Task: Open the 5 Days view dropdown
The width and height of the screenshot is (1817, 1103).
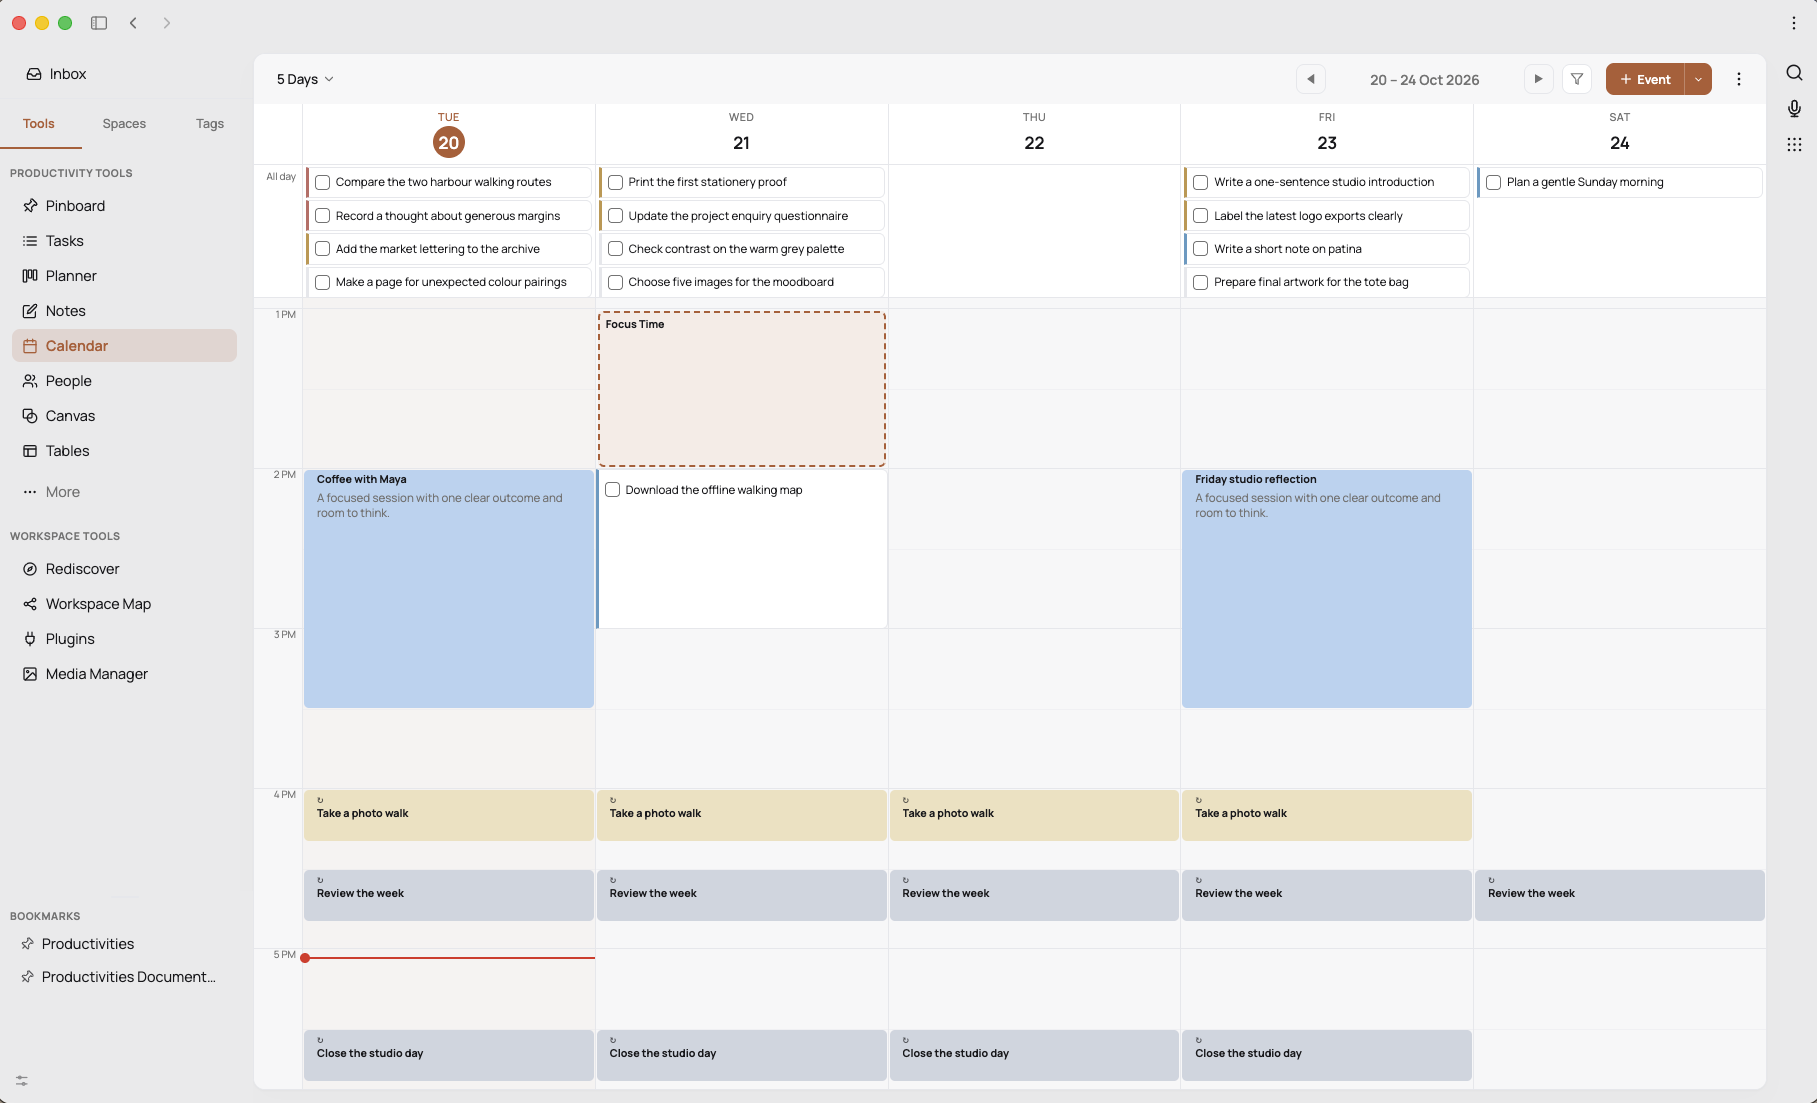Action: click(x=305, y=79)
